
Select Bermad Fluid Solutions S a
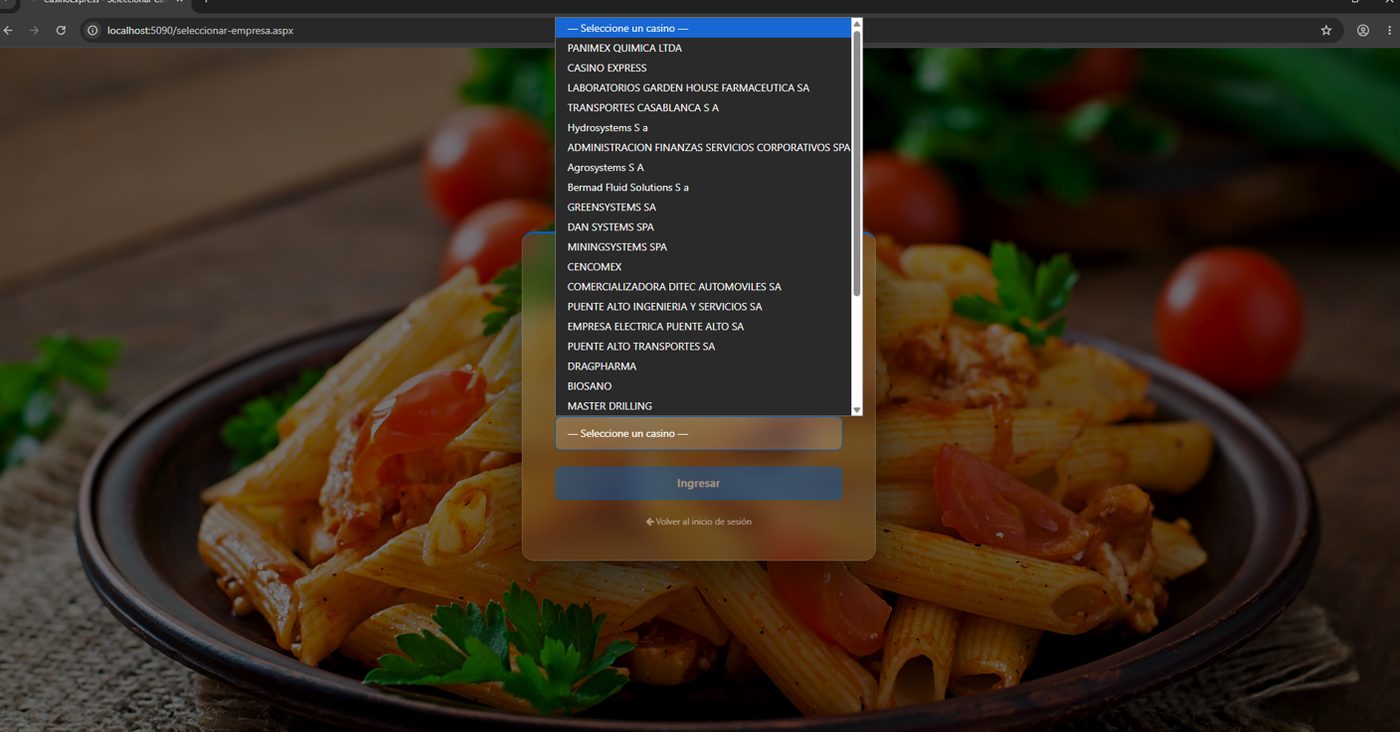click(x=703, y=188)
